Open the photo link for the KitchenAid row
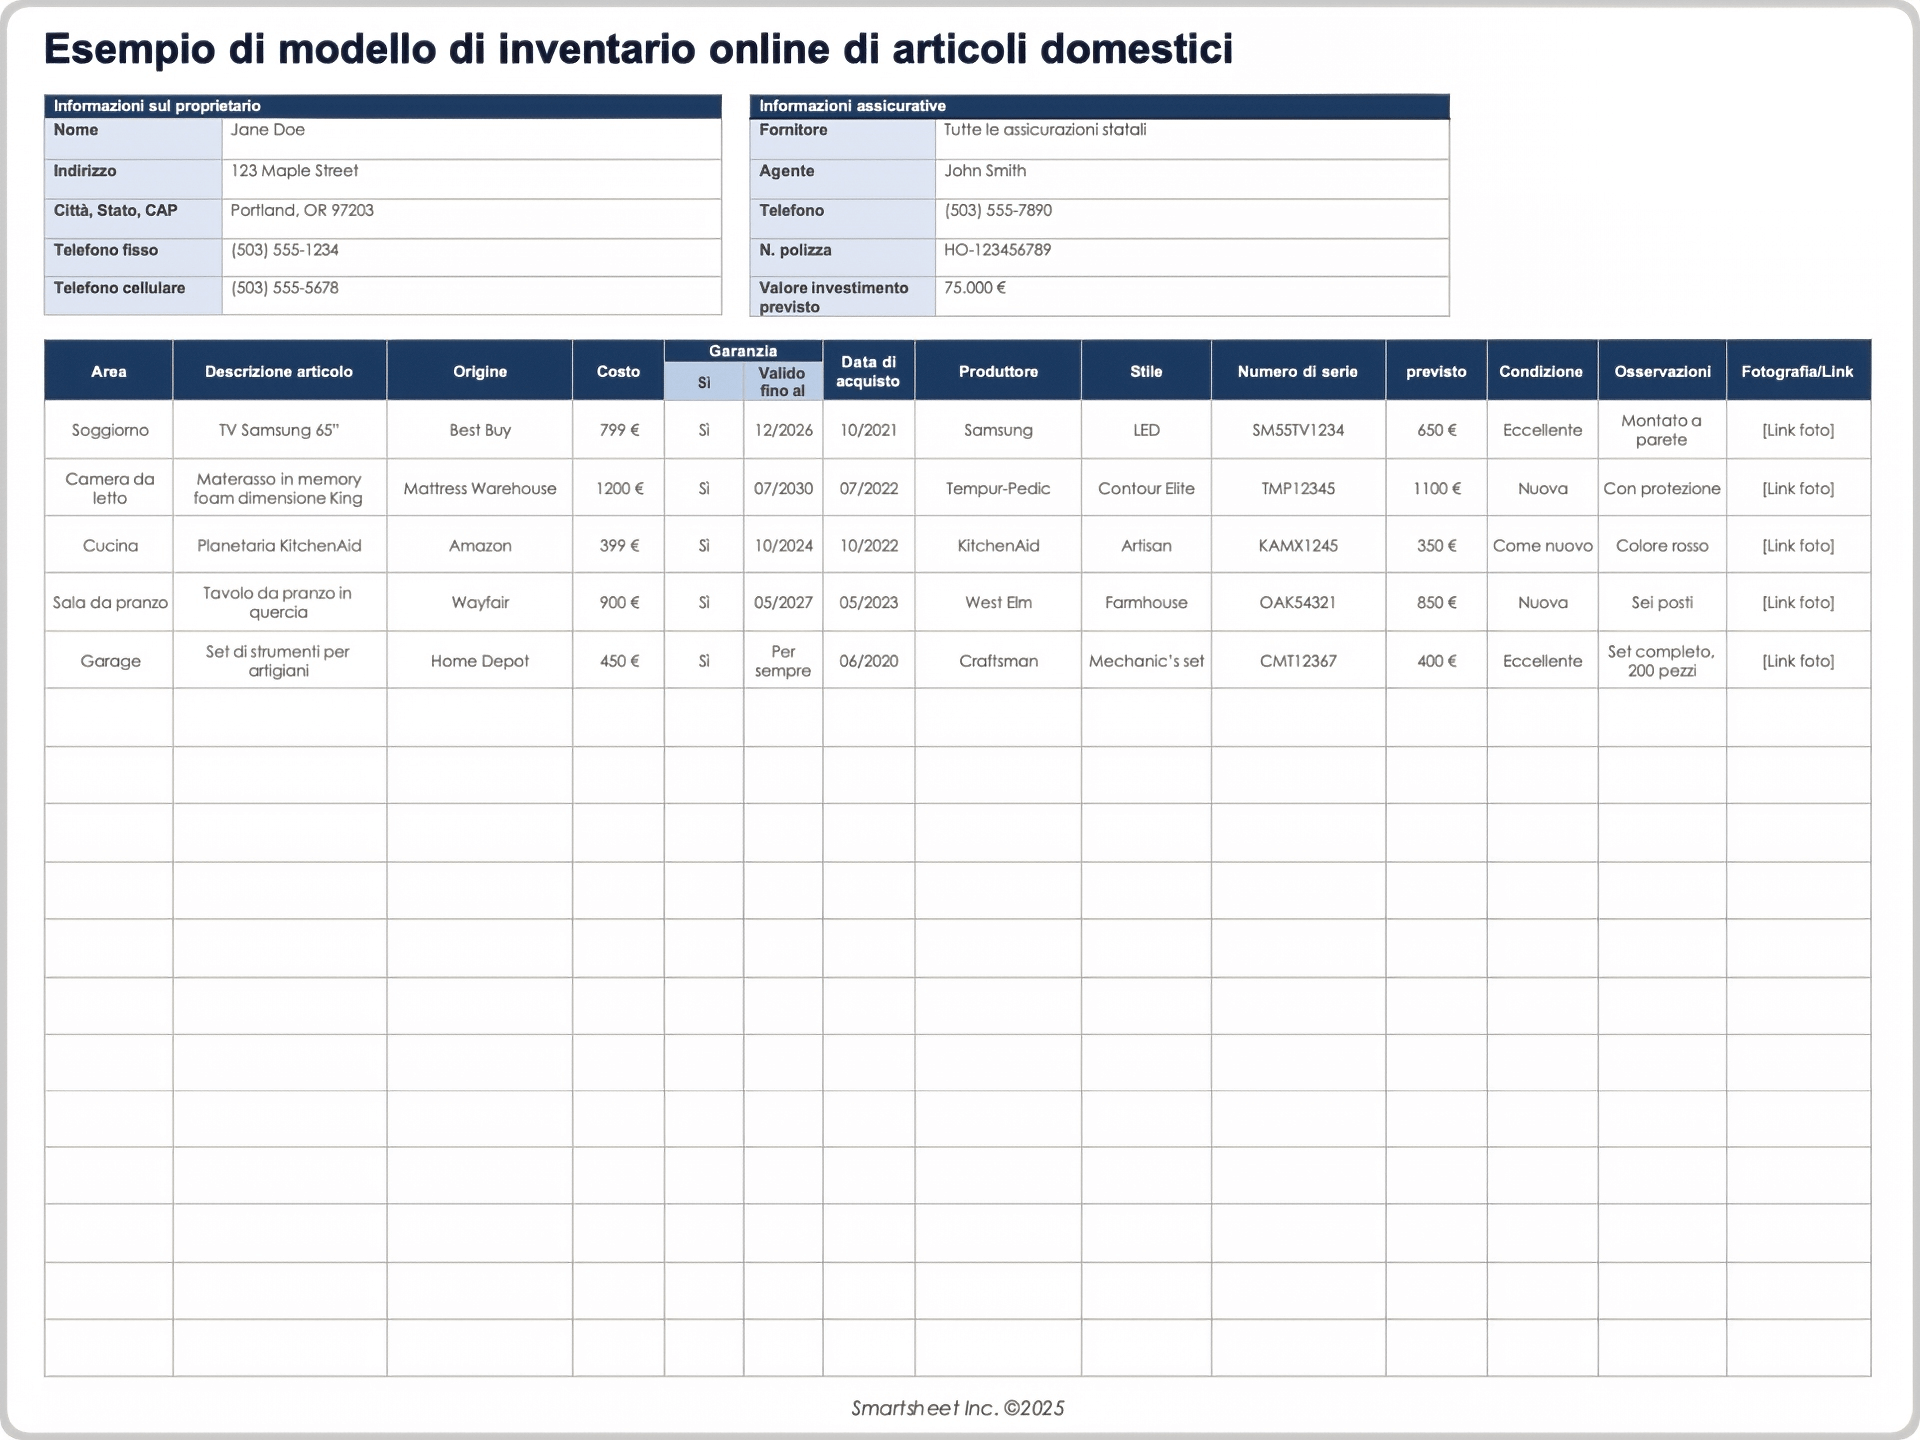This screenshot has width=1920, height=1440. pyautogui.click(x=1798, y=545)
